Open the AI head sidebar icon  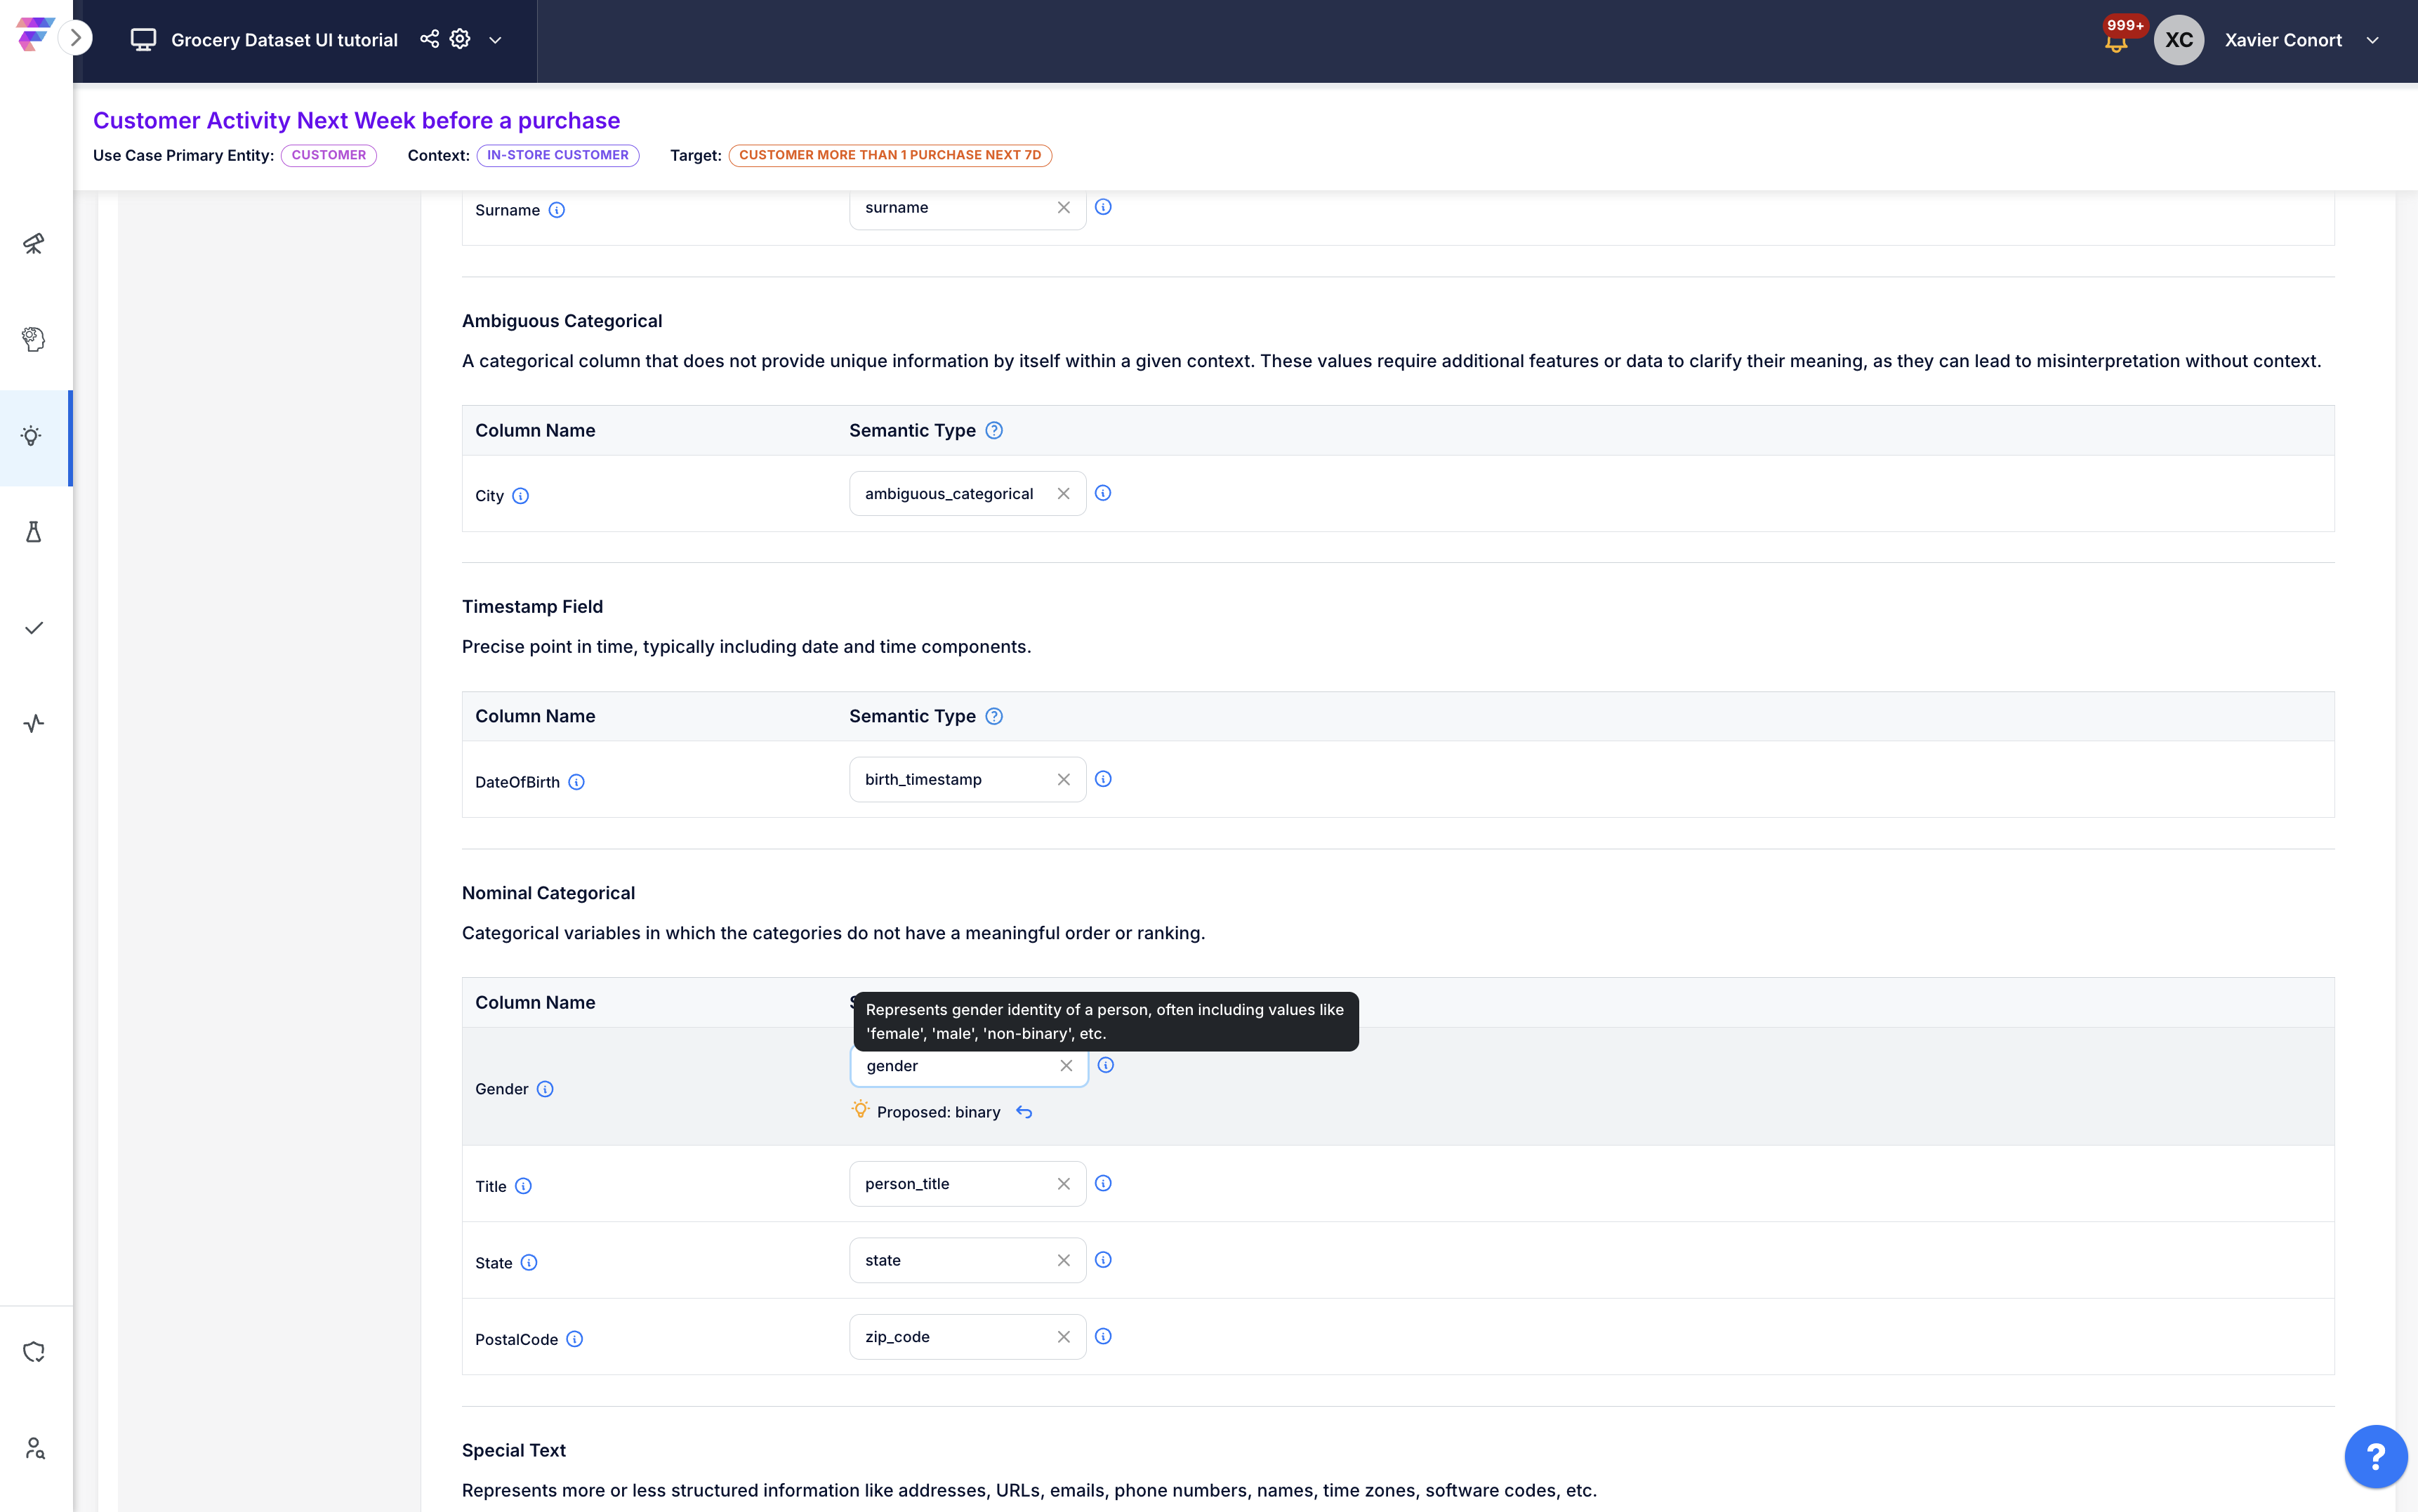click(x=34, y=339)
